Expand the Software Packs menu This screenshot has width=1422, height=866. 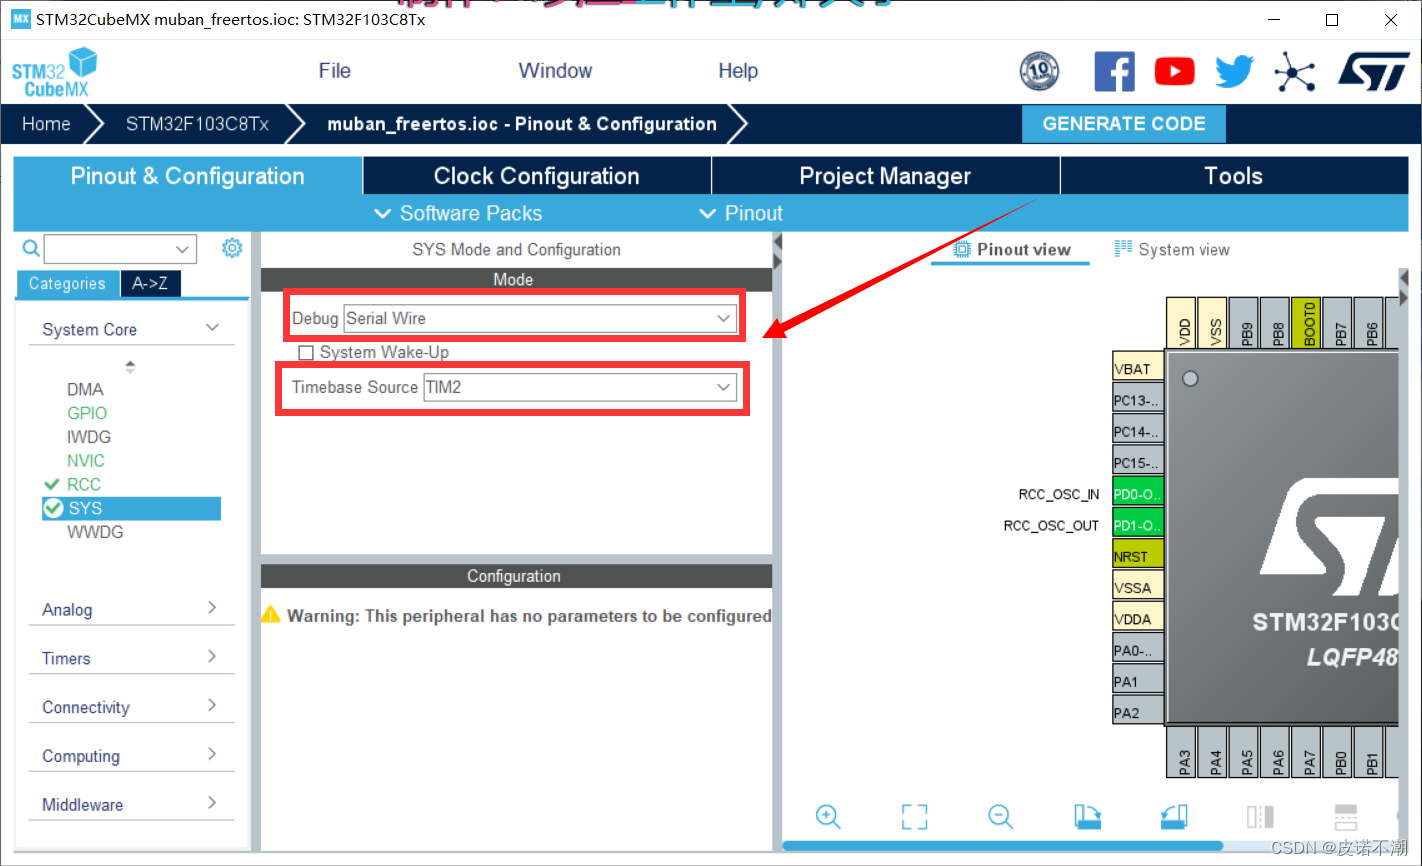(457, 213)
